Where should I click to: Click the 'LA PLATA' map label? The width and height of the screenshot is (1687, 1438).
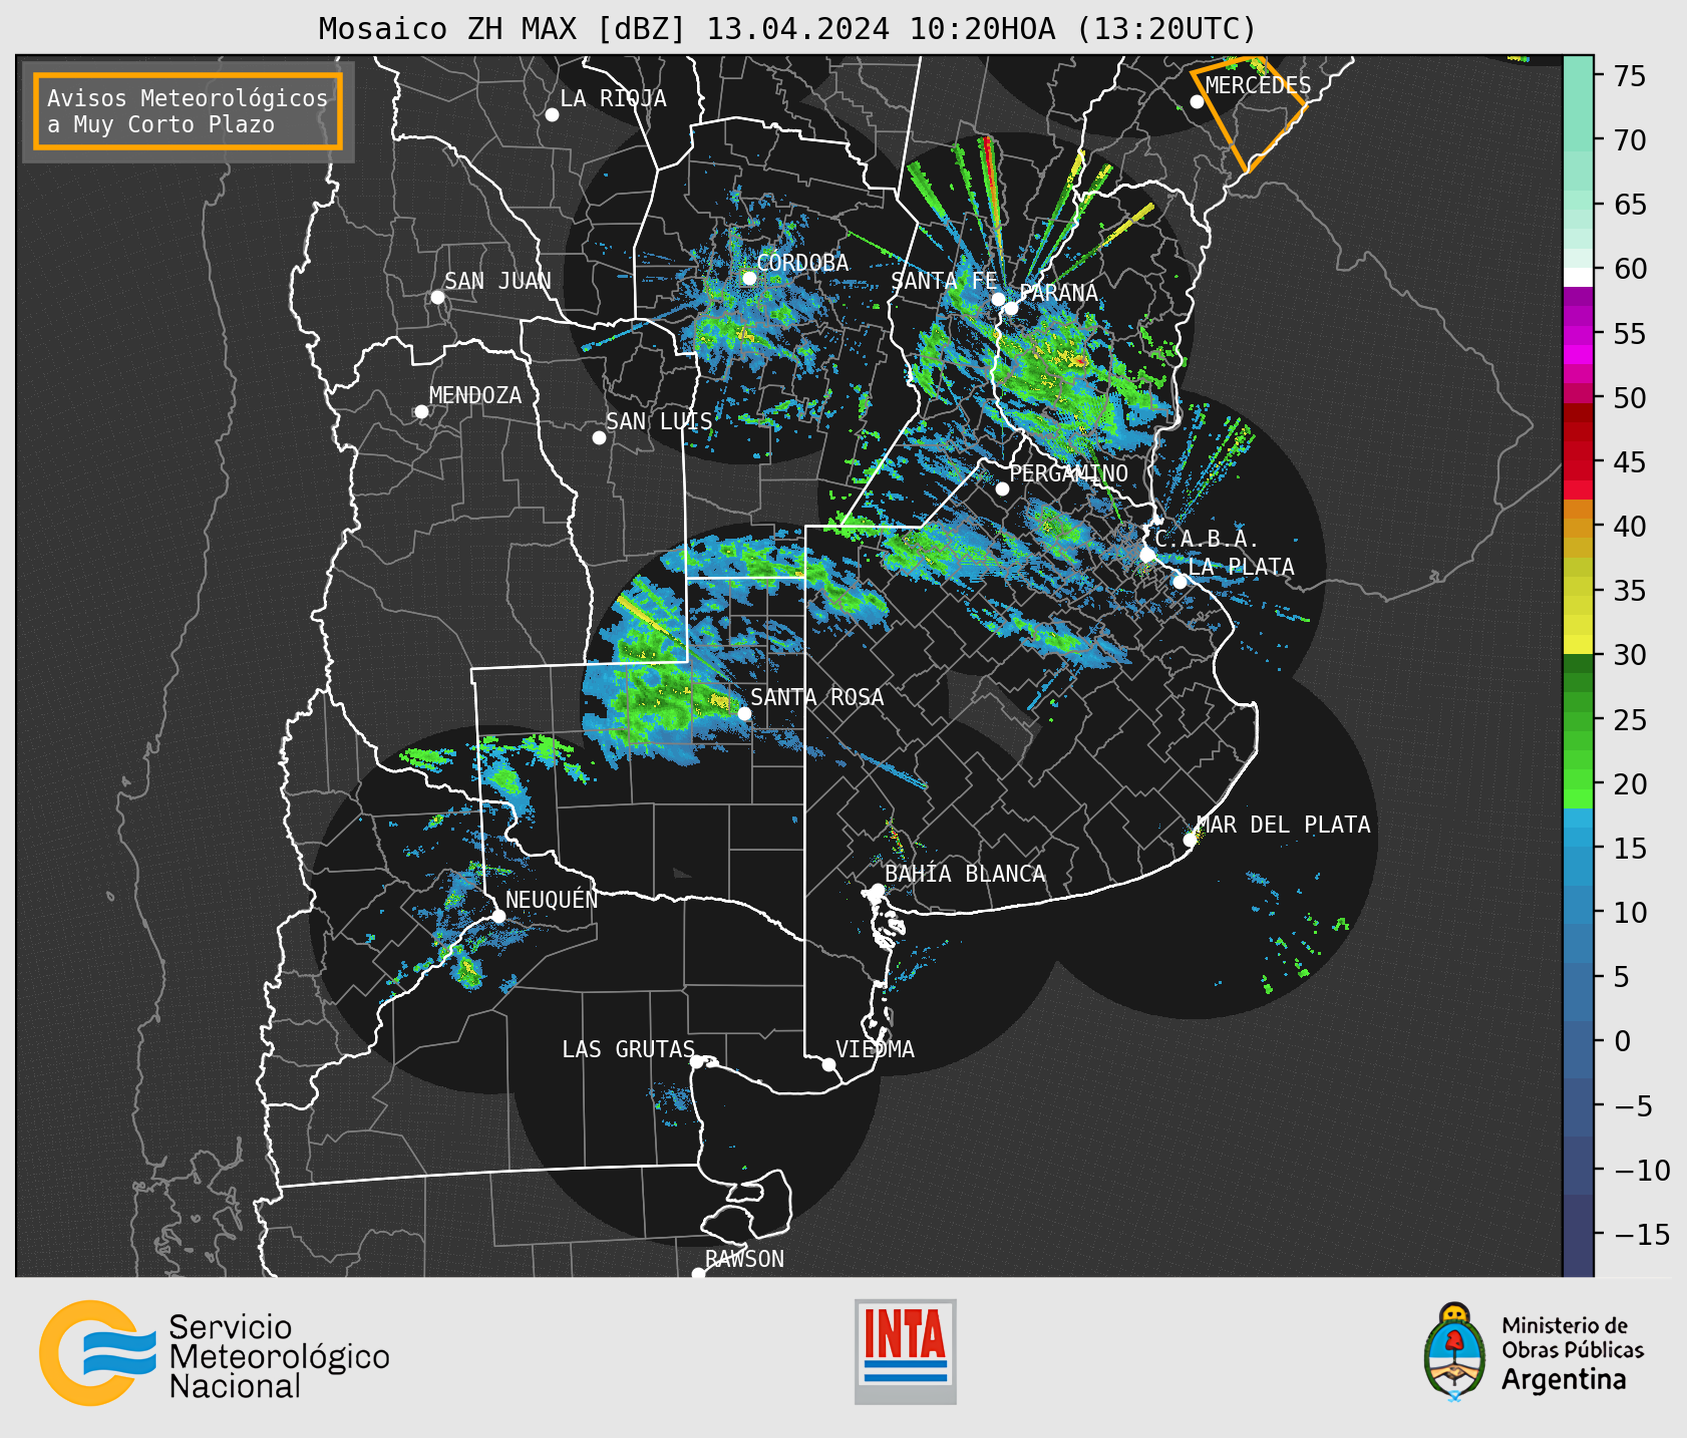[x=1241, y=567]
